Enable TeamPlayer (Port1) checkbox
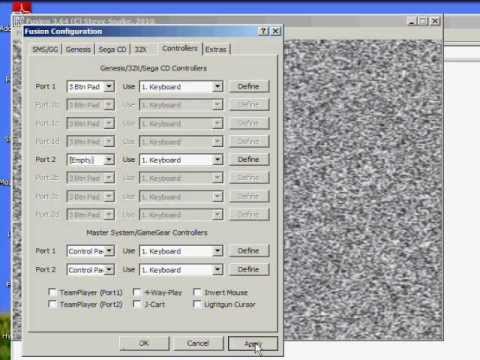This screenshot has width=480, height=360. click(x=52, y=292)
